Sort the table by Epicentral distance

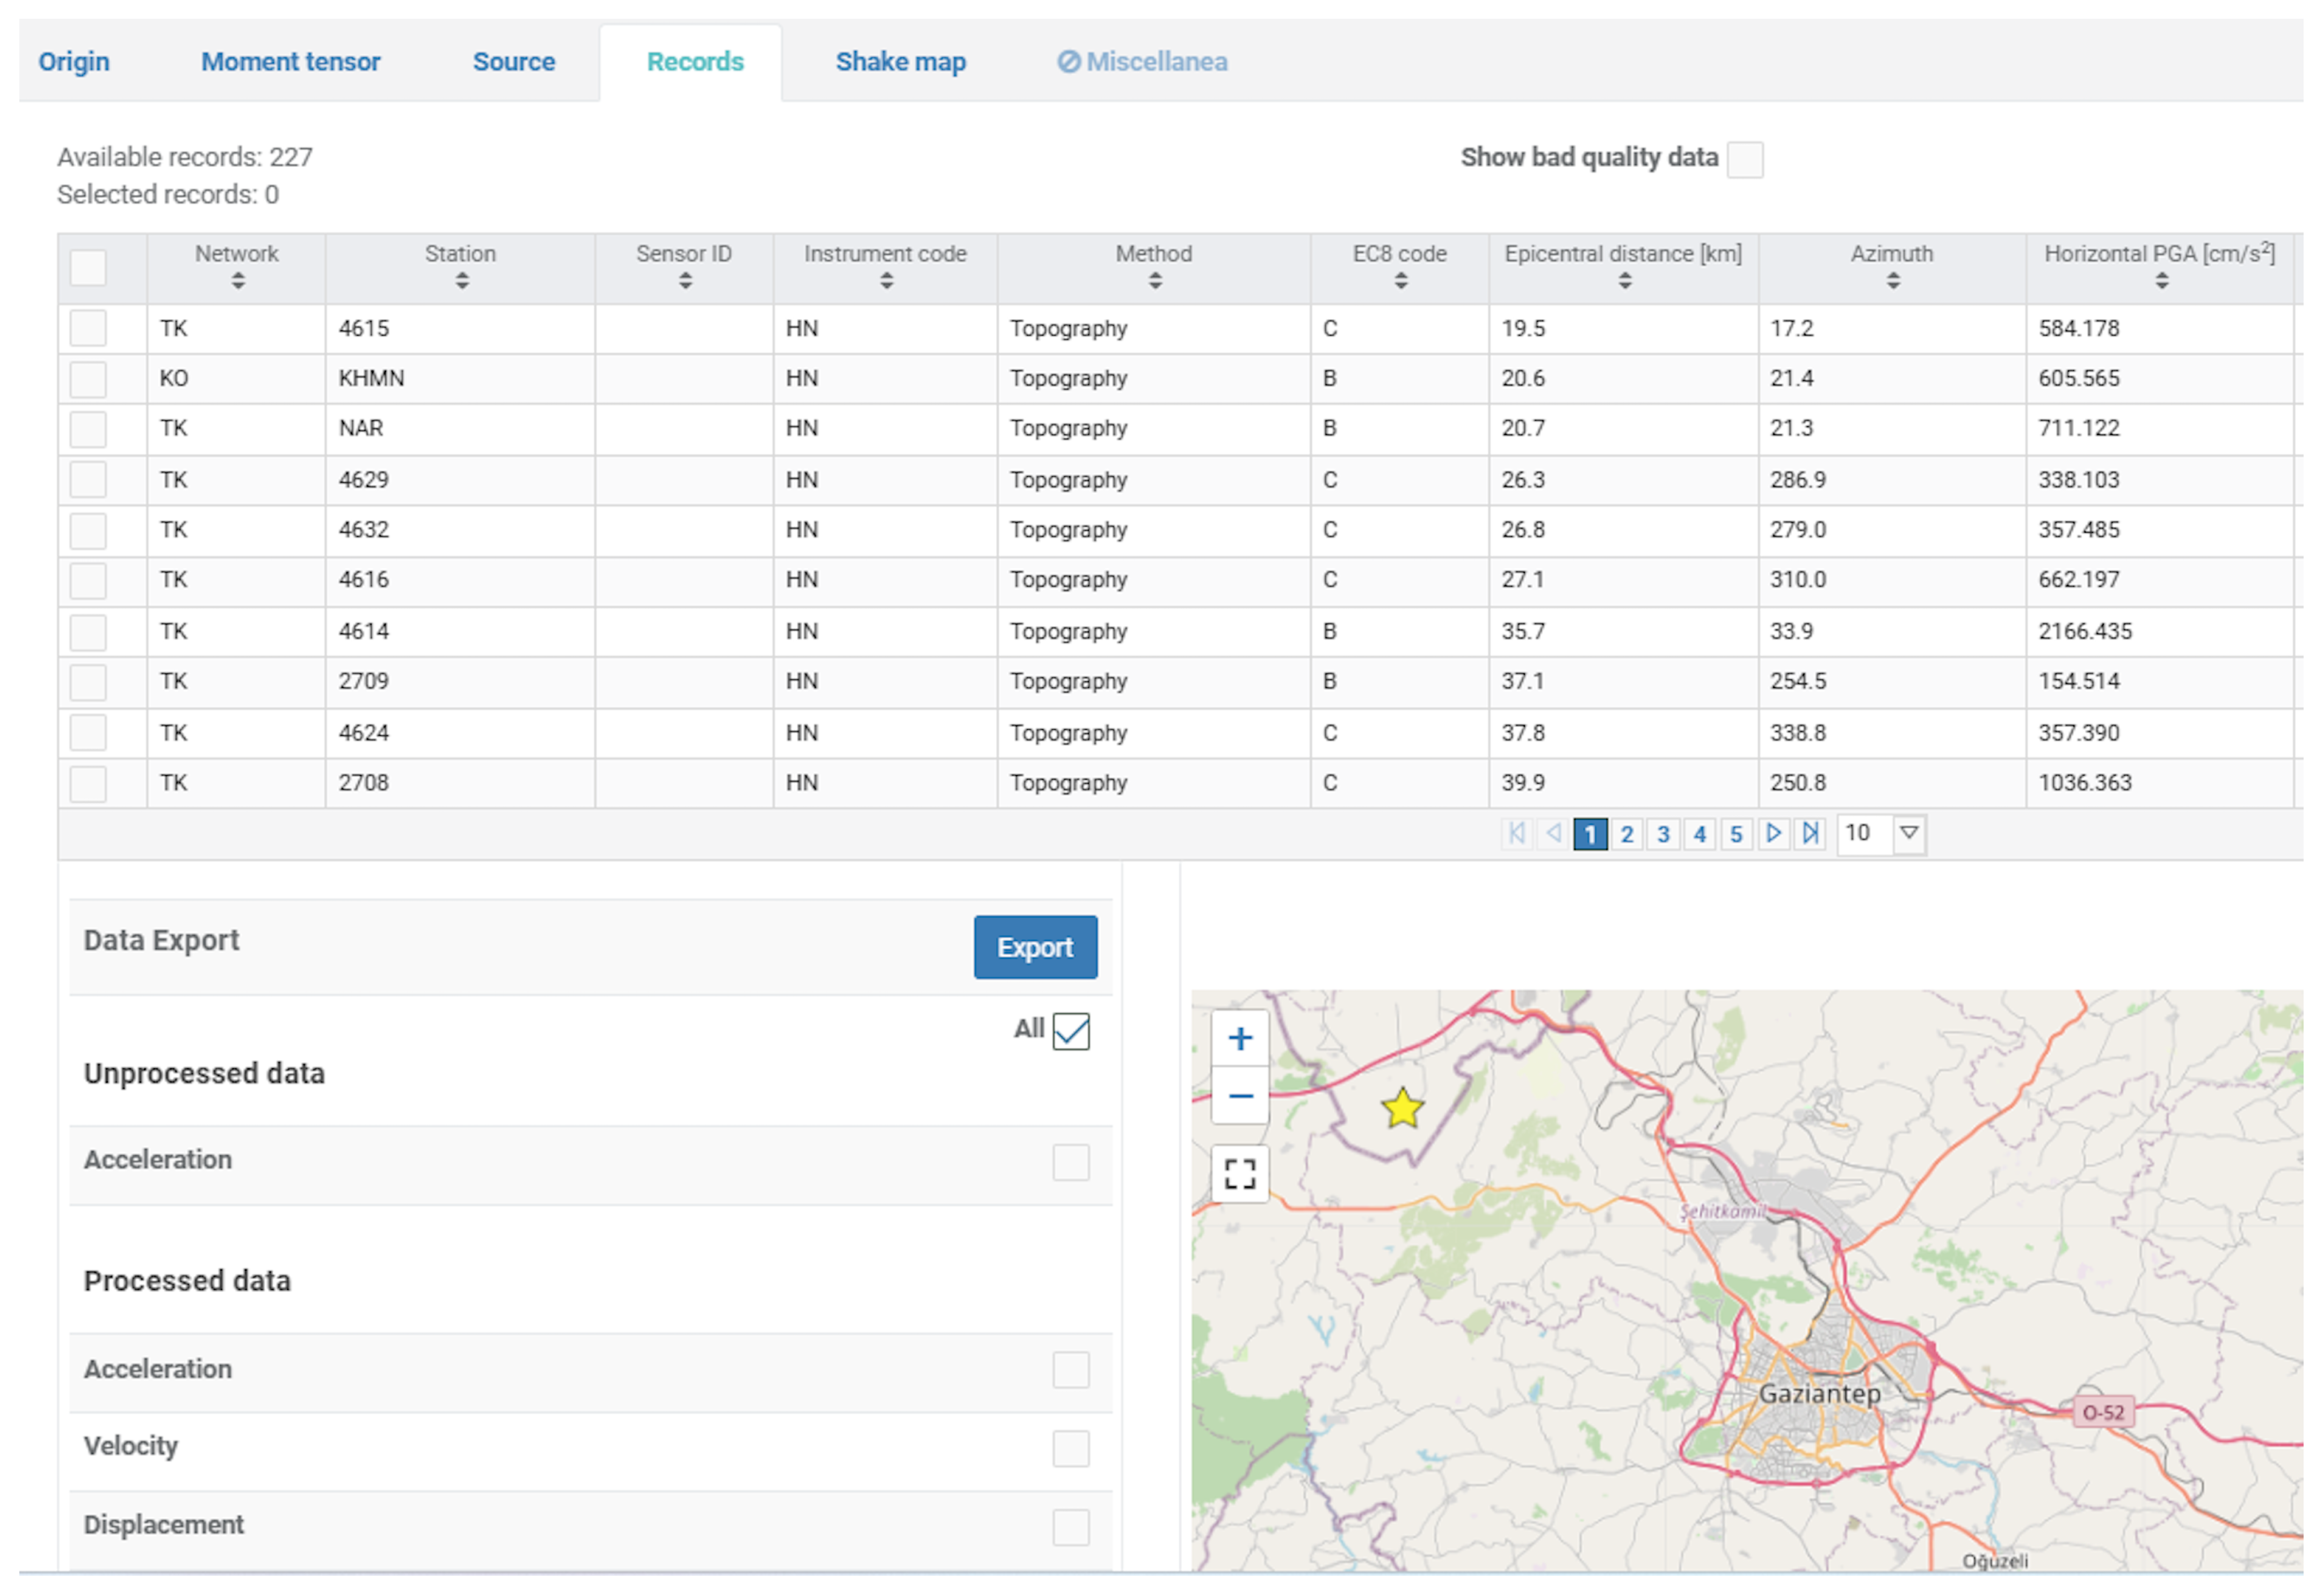(x=1624, y=281)
